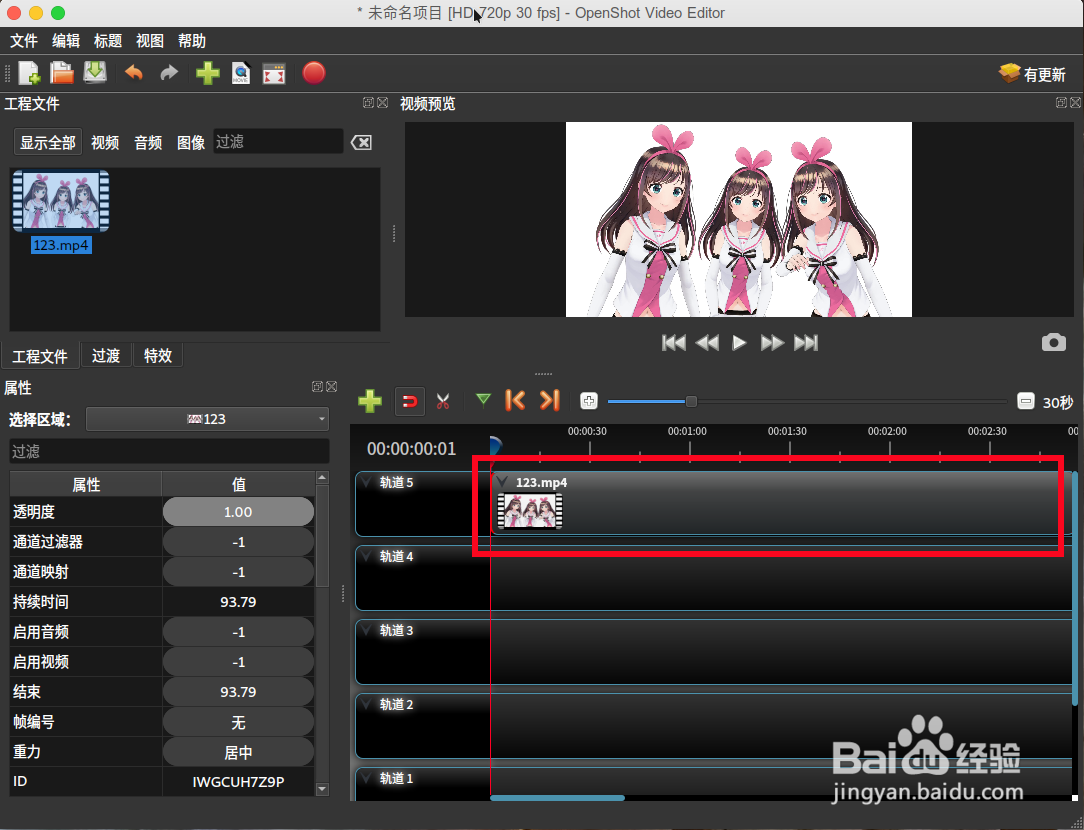The width and height of the screenshot is (1084, 830).
Task: Filter project files by 图像
Action: click(x=191, y=142)
